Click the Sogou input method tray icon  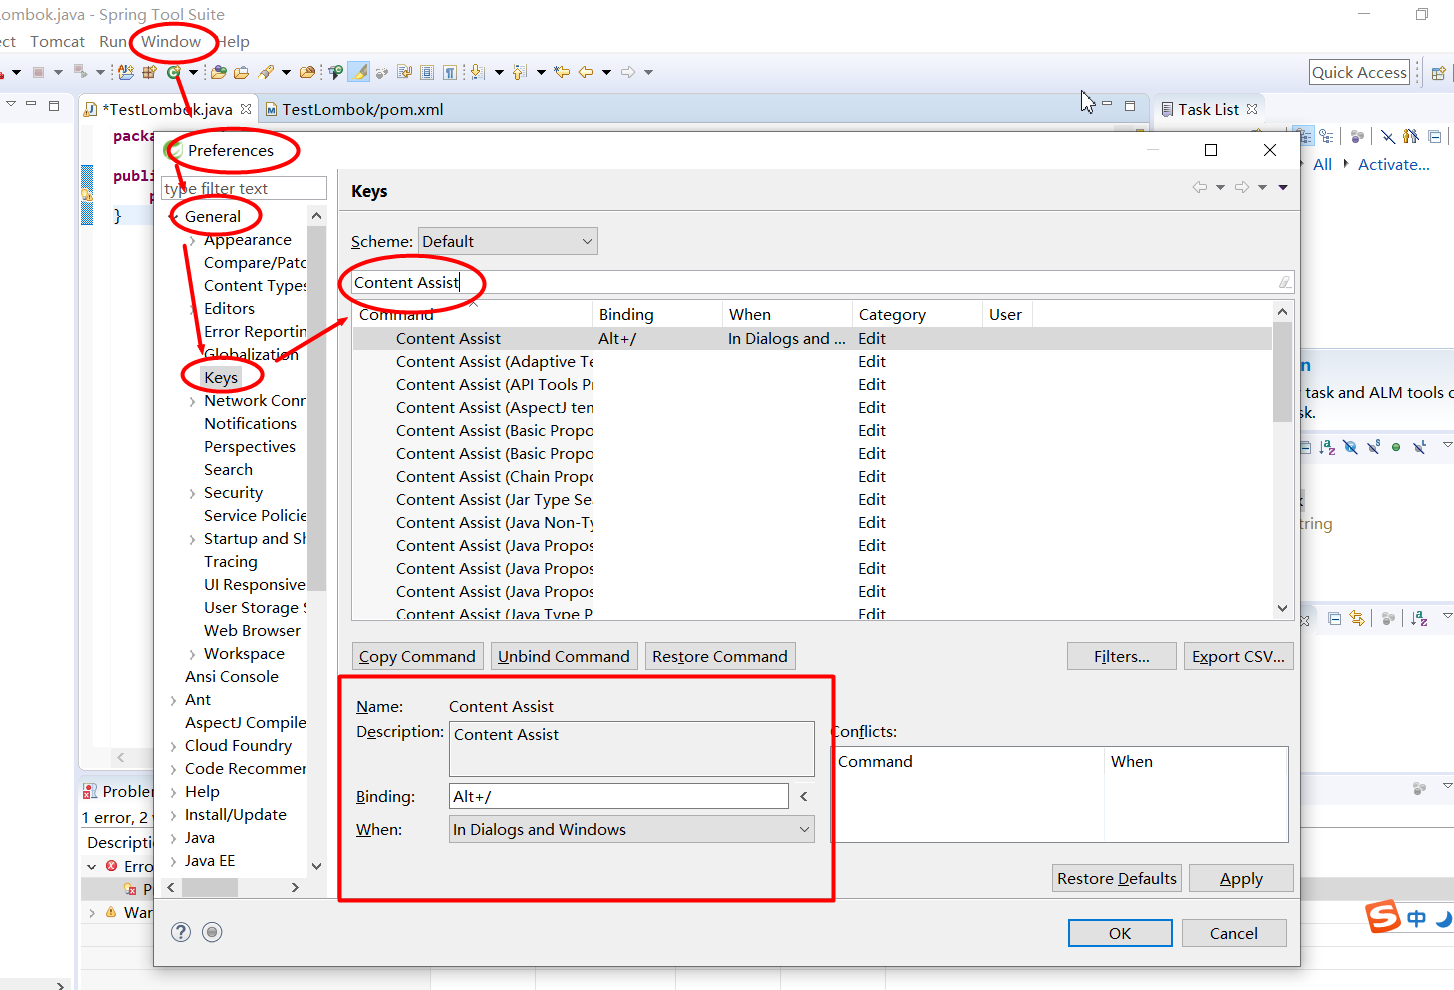[x=1383, y=916]
